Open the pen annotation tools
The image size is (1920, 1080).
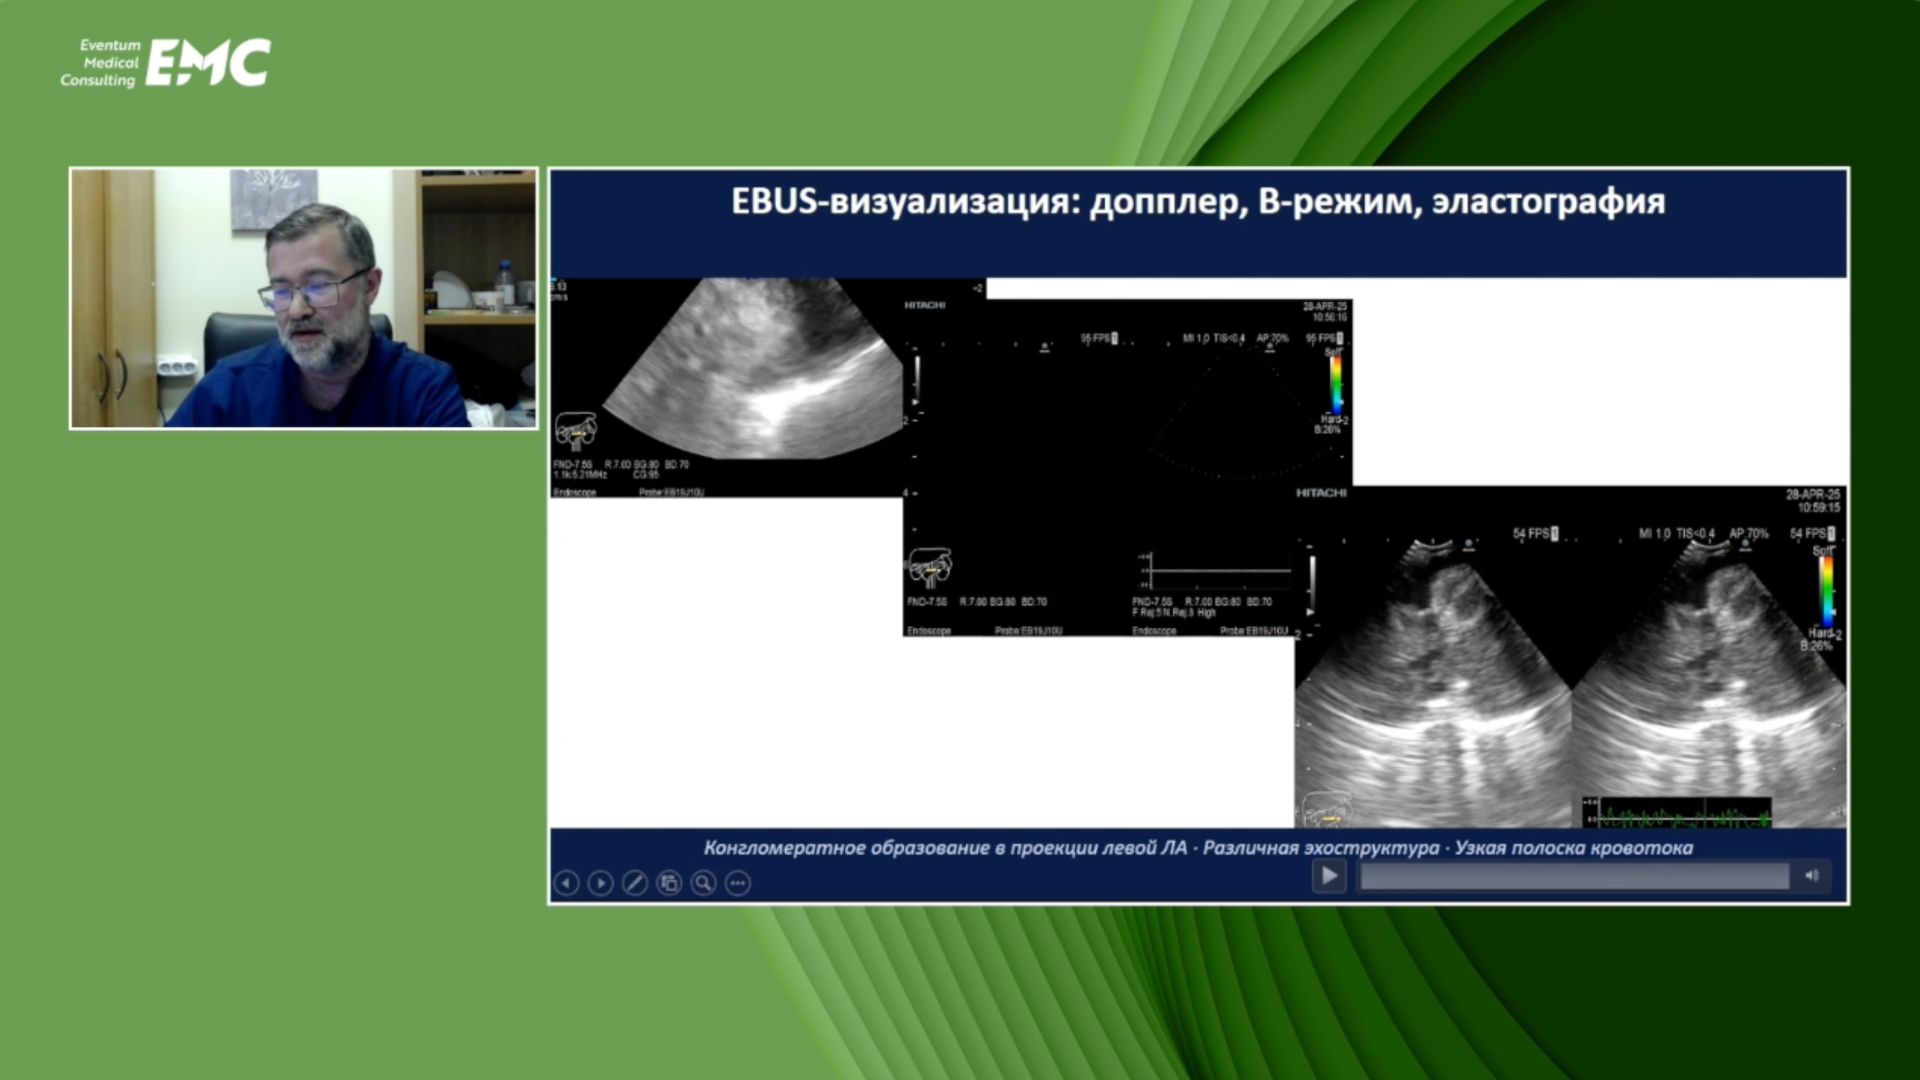pos(635,883)
